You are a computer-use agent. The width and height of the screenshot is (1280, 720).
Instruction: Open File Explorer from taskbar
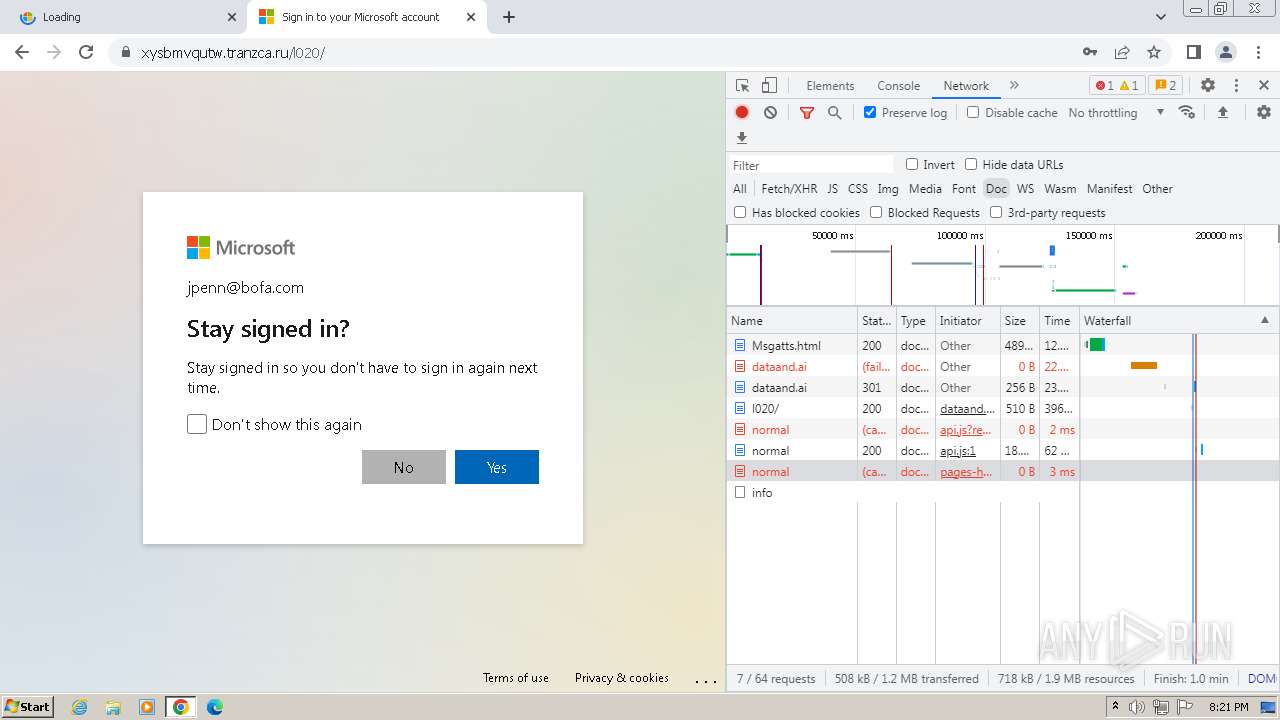(113, 707)
